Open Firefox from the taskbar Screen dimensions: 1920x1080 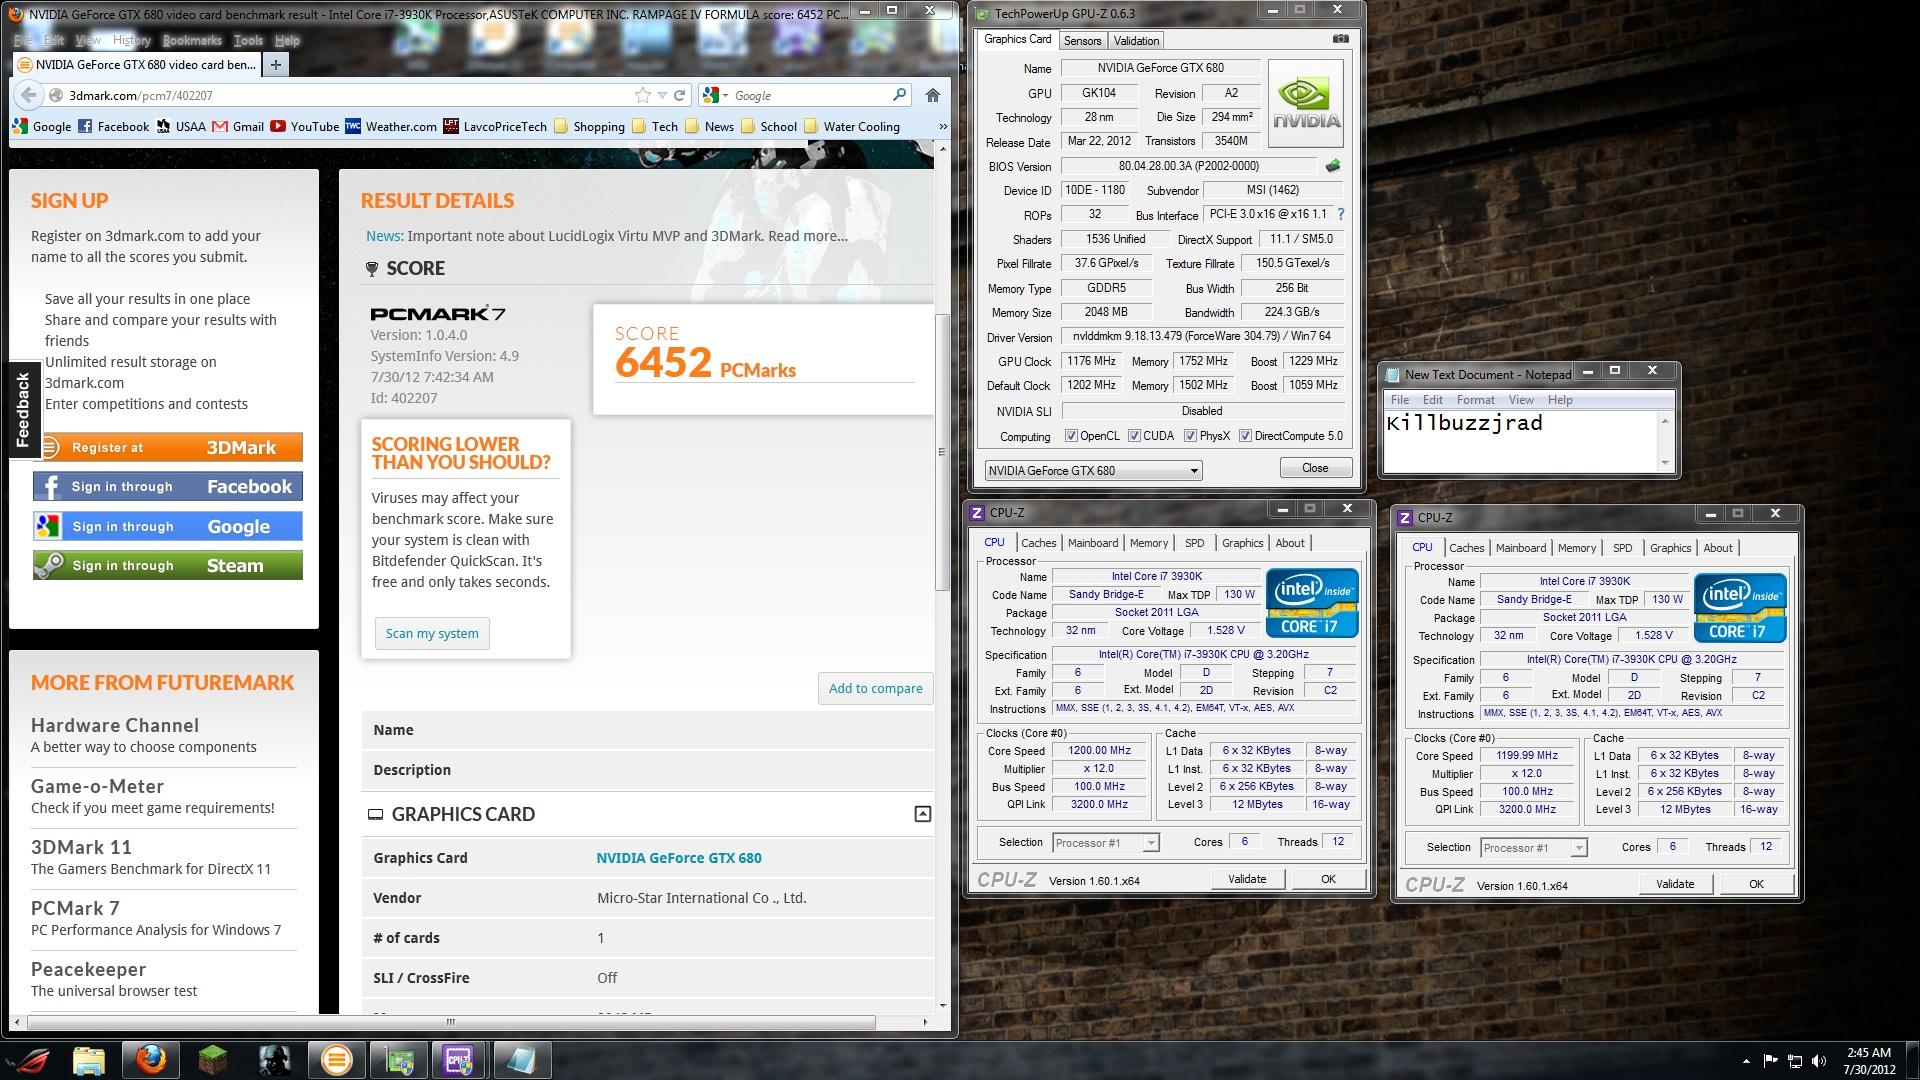[x=151, y=1059]
